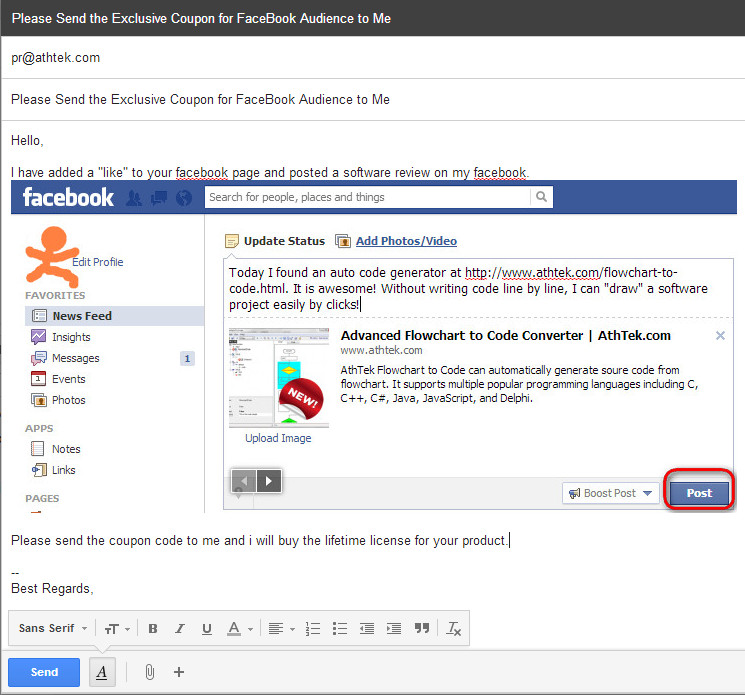
Task: Click the Links icon
Action: pyautogui.click(x=39, y=470)
